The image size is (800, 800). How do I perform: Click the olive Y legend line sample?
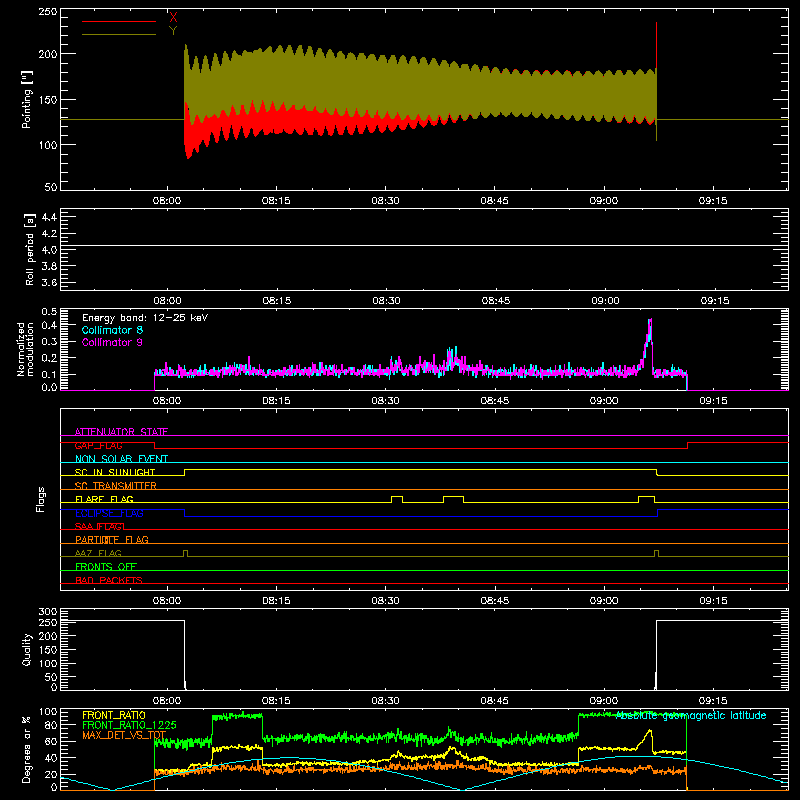(119, 35)
